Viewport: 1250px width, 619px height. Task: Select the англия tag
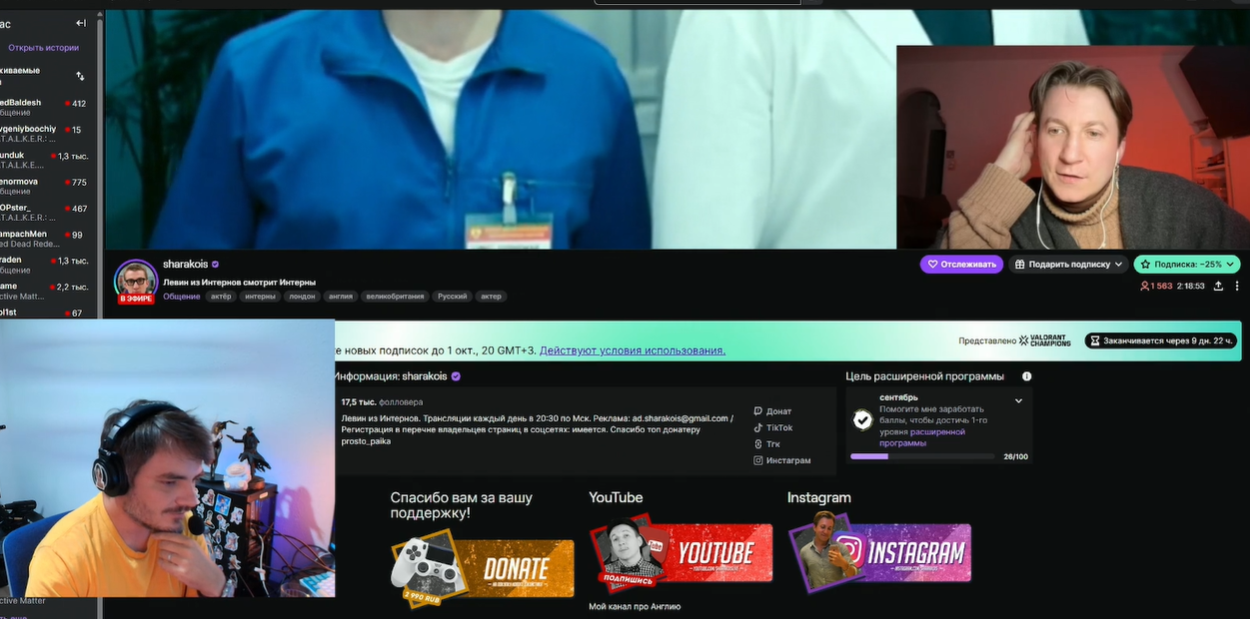click(x=339, y=296)
